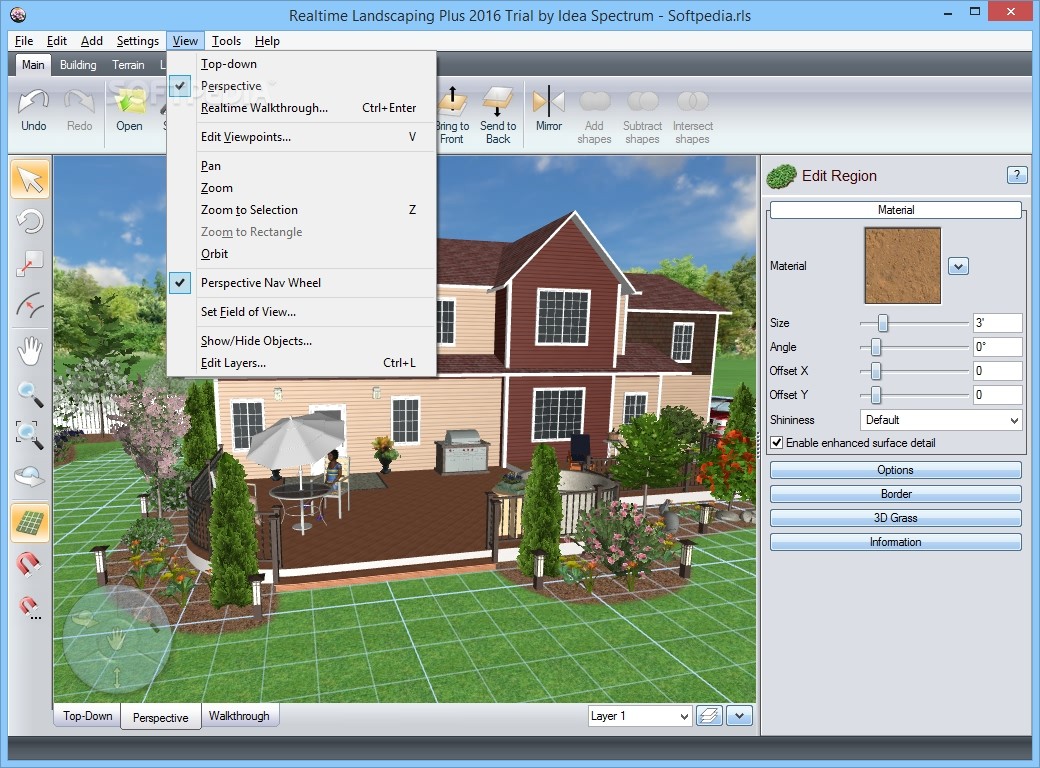Viewport: 1040px width, 768px height.
Task: Open the File menu
Action: [24, 40]
